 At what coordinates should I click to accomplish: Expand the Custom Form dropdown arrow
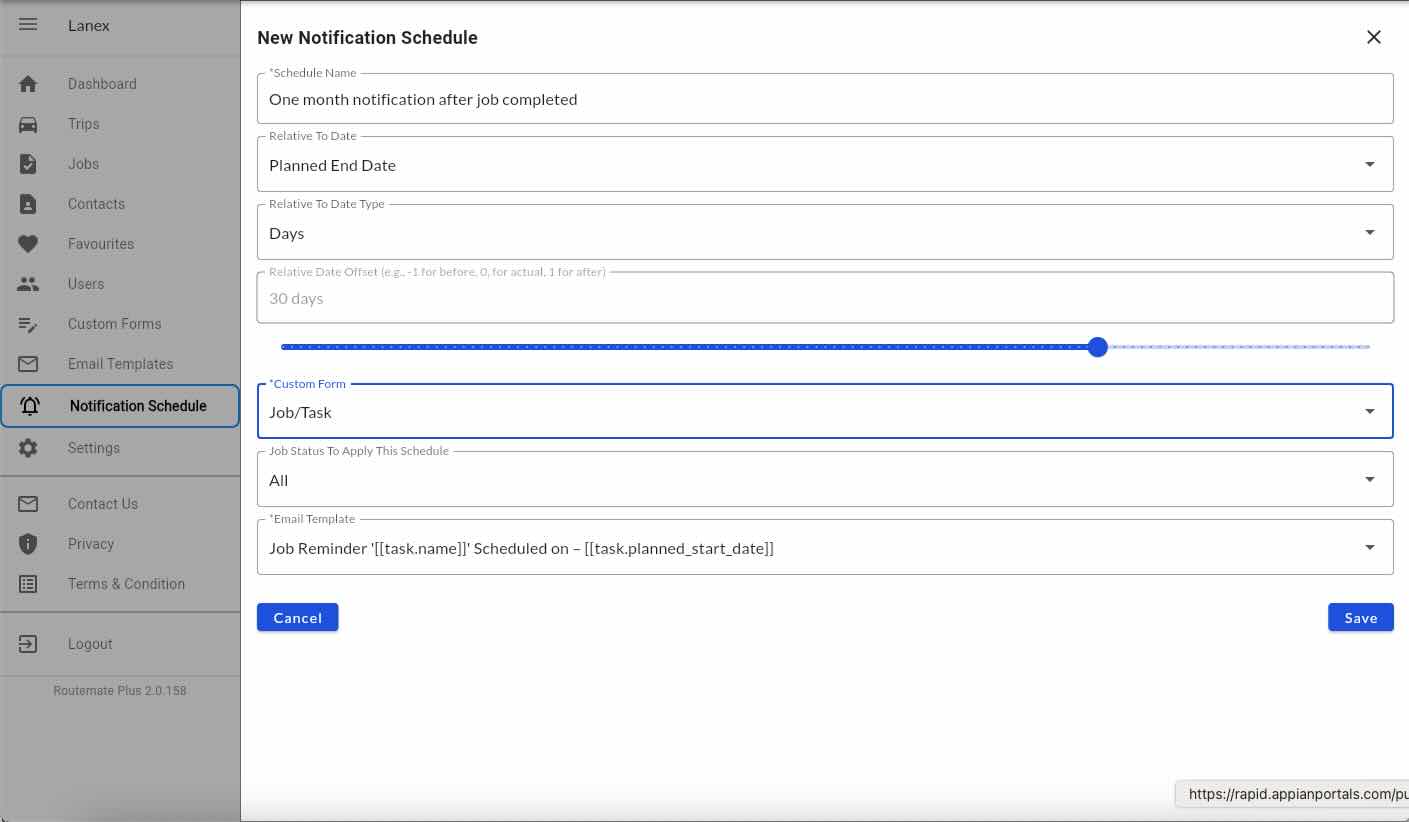click(1370, 411)
